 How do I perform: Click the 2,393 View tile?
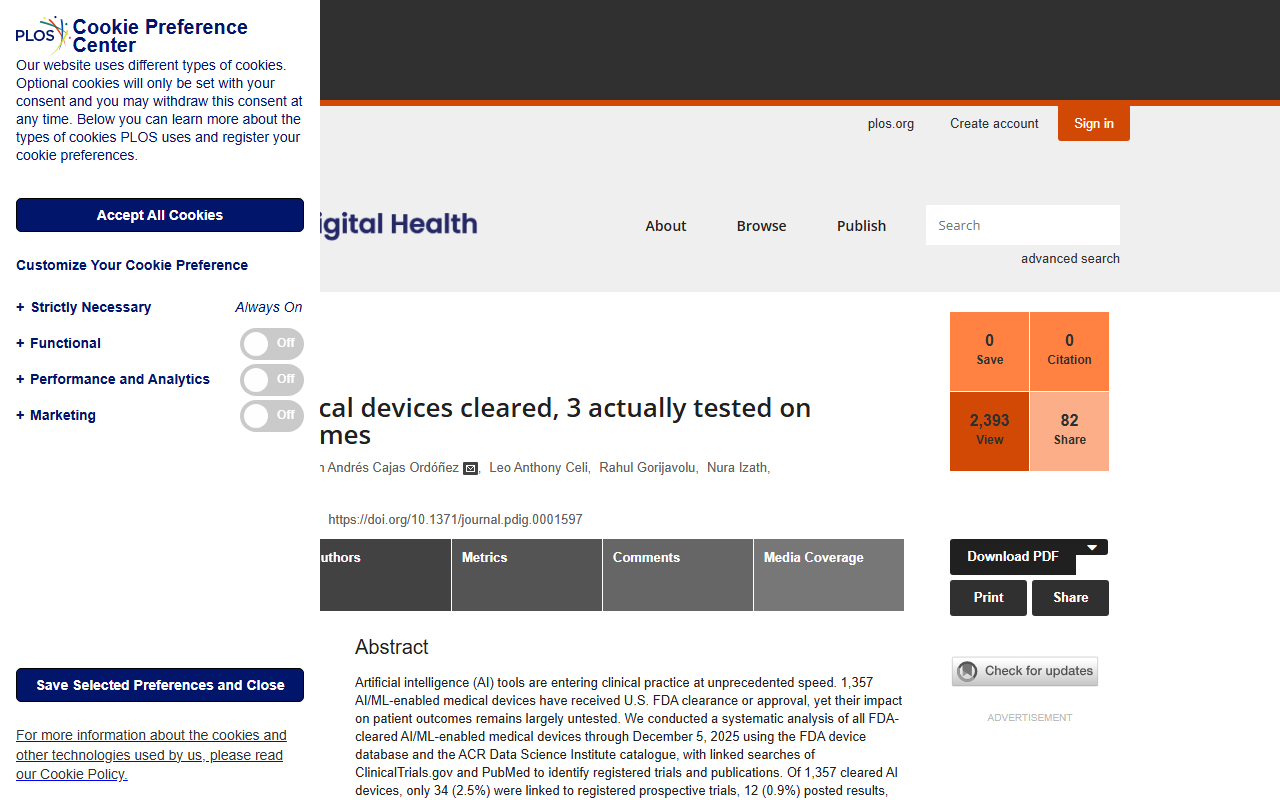tap(989, 431)
